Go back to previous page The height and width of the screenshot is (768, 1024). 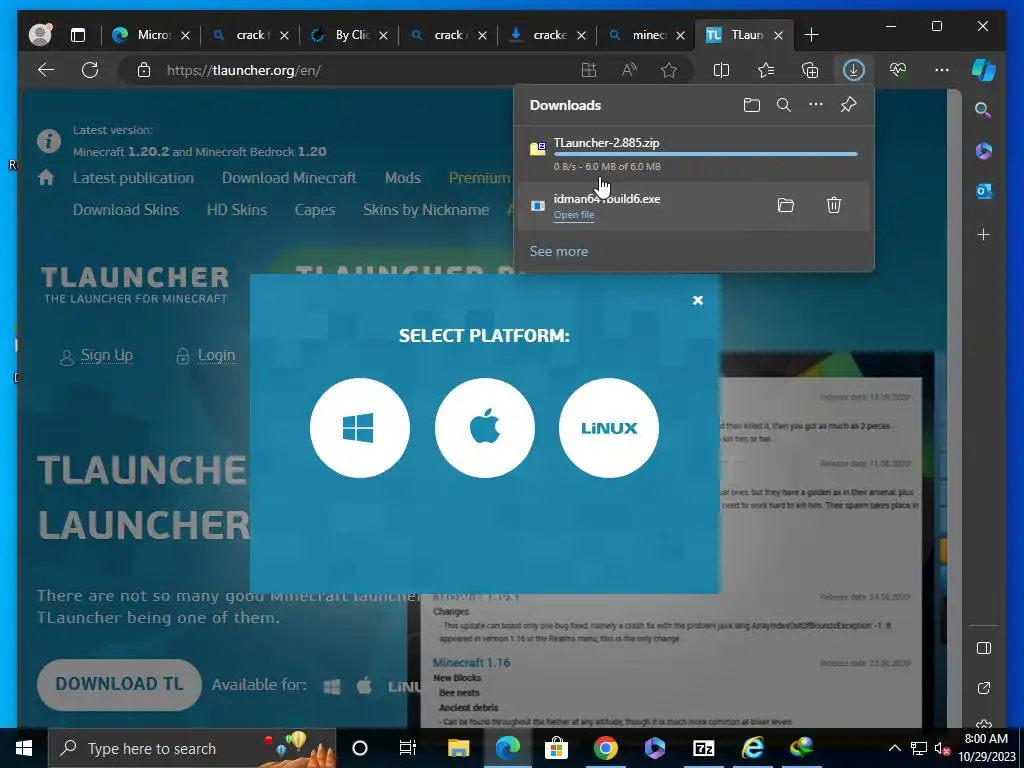pos(46,70)
